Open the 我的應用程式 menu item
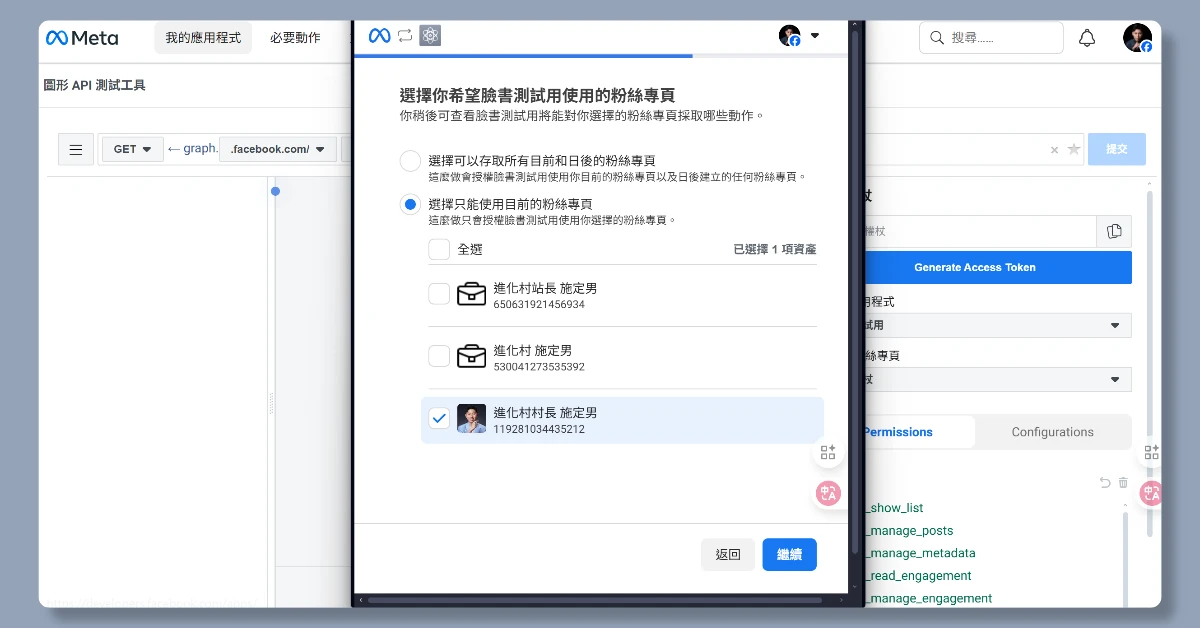1200x628 pixels. [203, 38]
